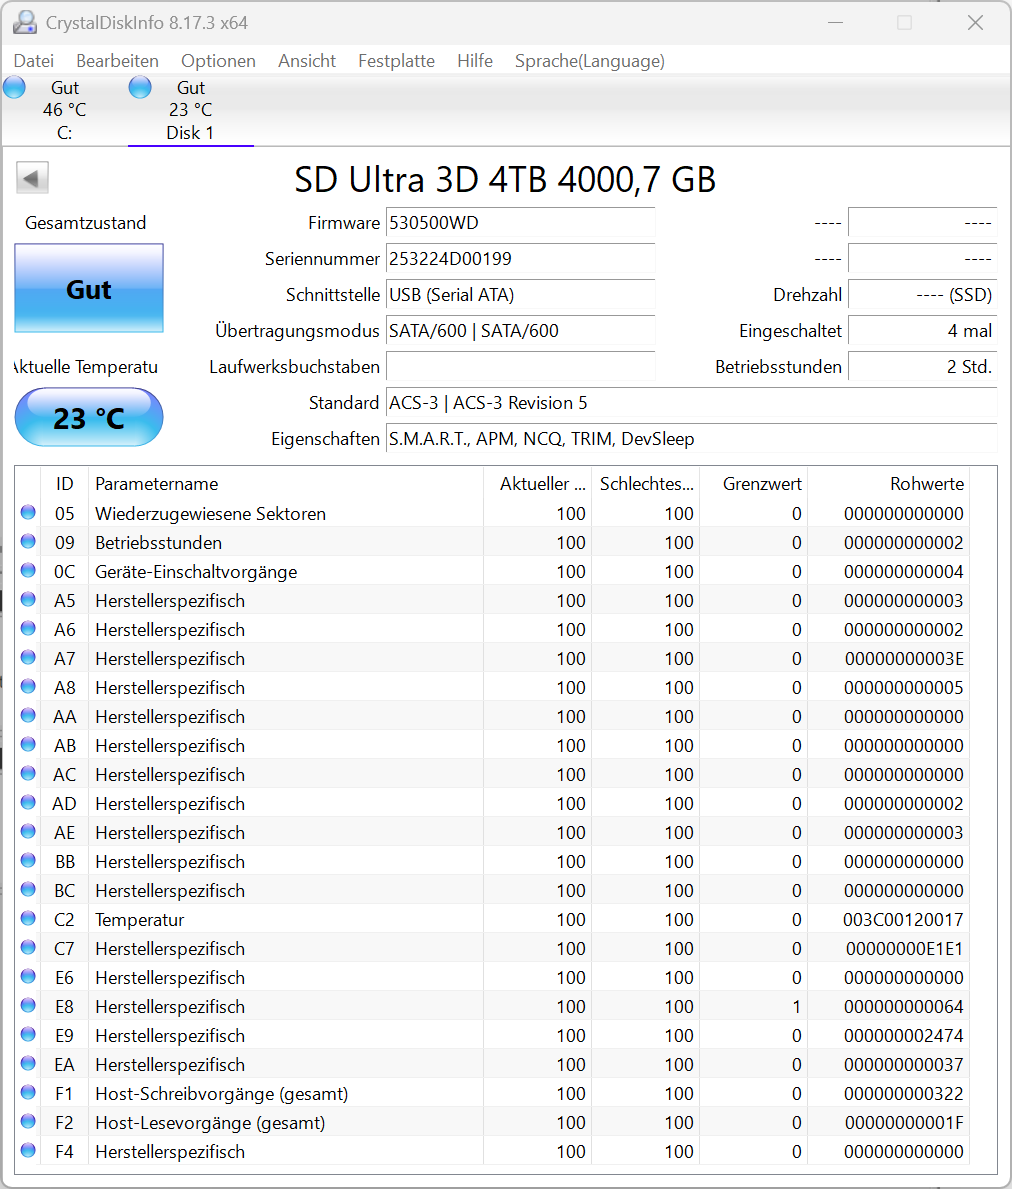
Task: Click the Parametername column header
Action: tap(286, 484)
